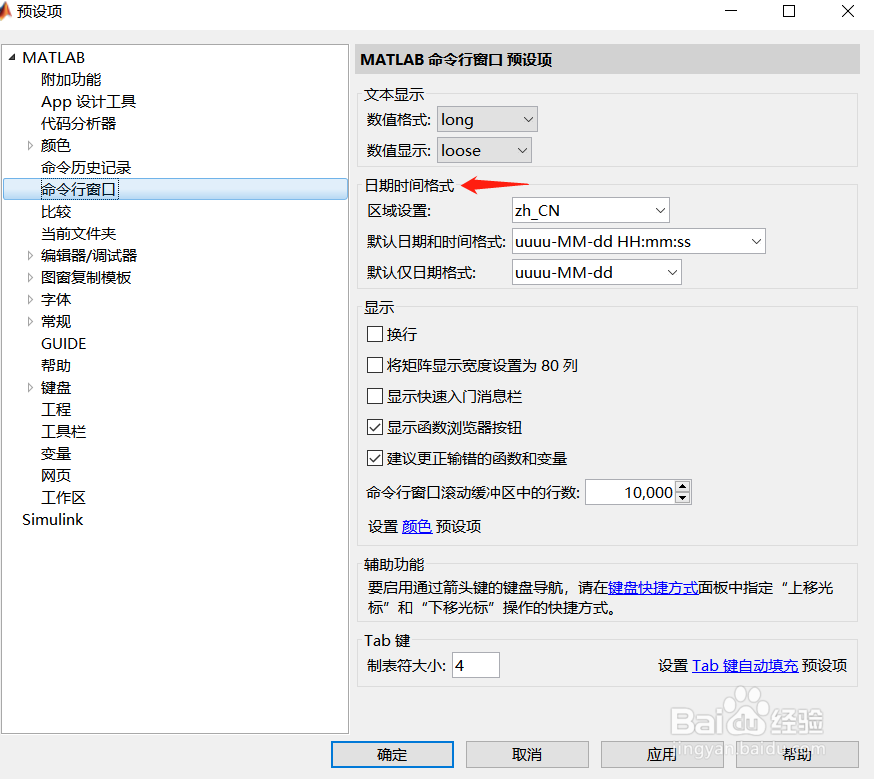Select 图窗复制模板 item in the tree
This screenshot has height=779, width=874.
point(86,277)
